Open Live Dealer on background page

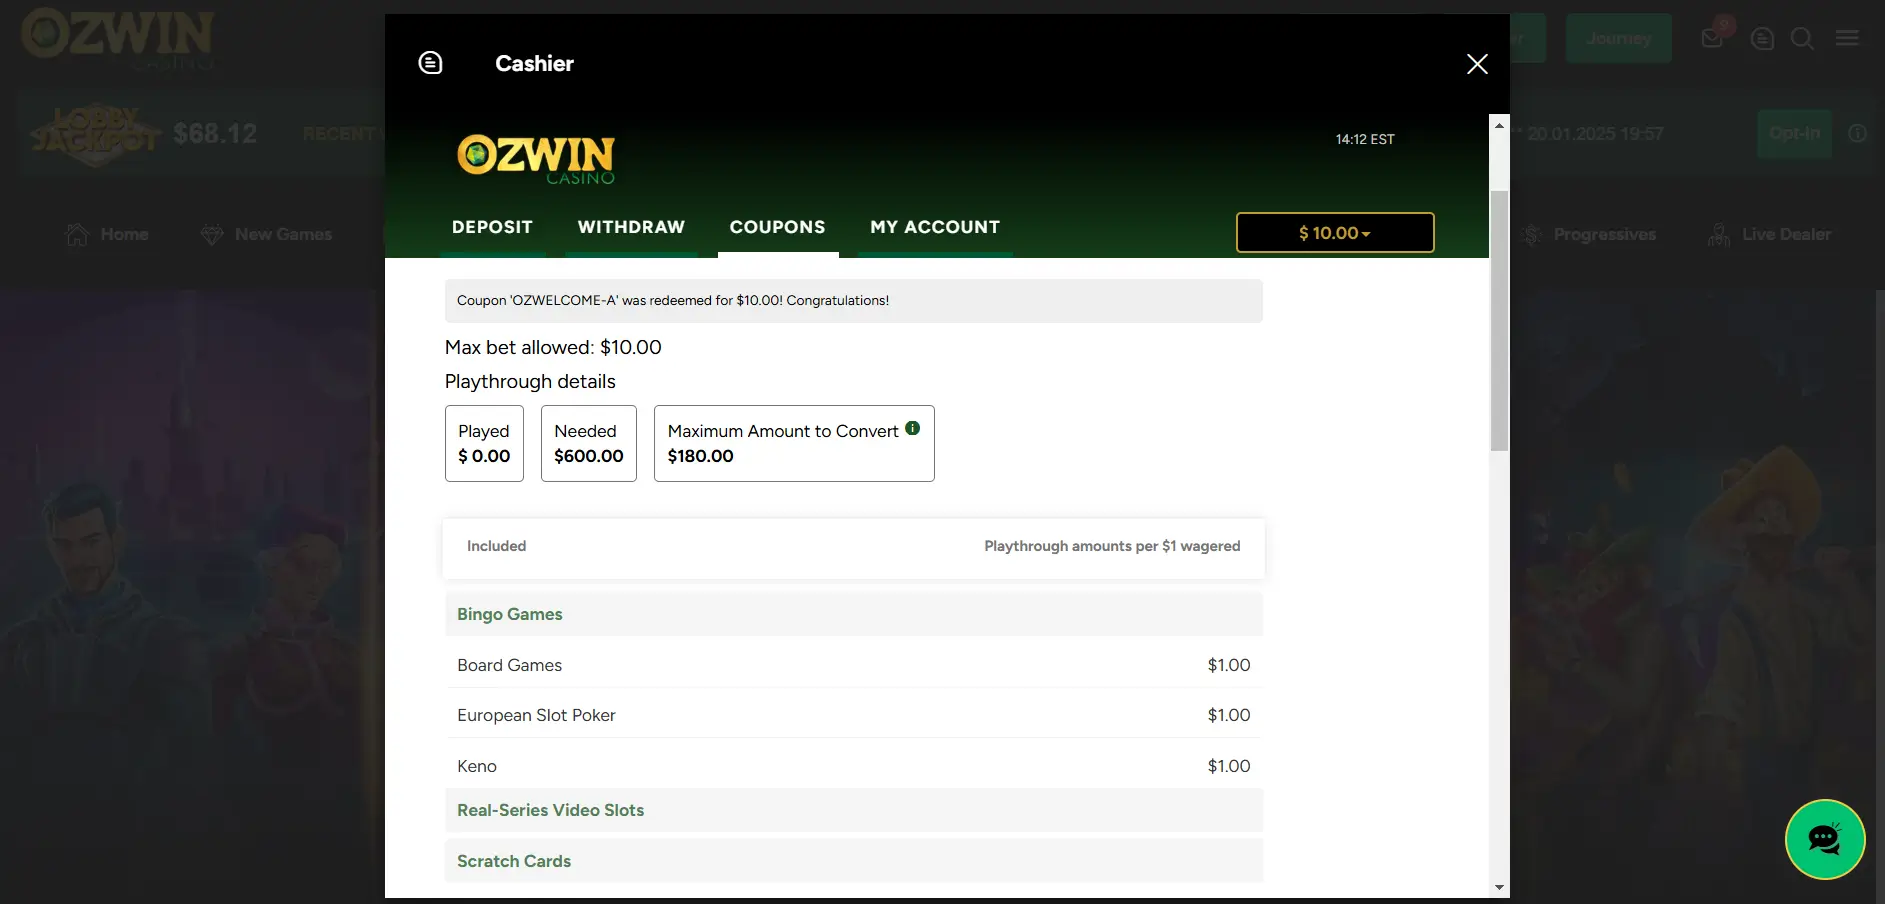pyautogui.click(x=1769, y=234)
